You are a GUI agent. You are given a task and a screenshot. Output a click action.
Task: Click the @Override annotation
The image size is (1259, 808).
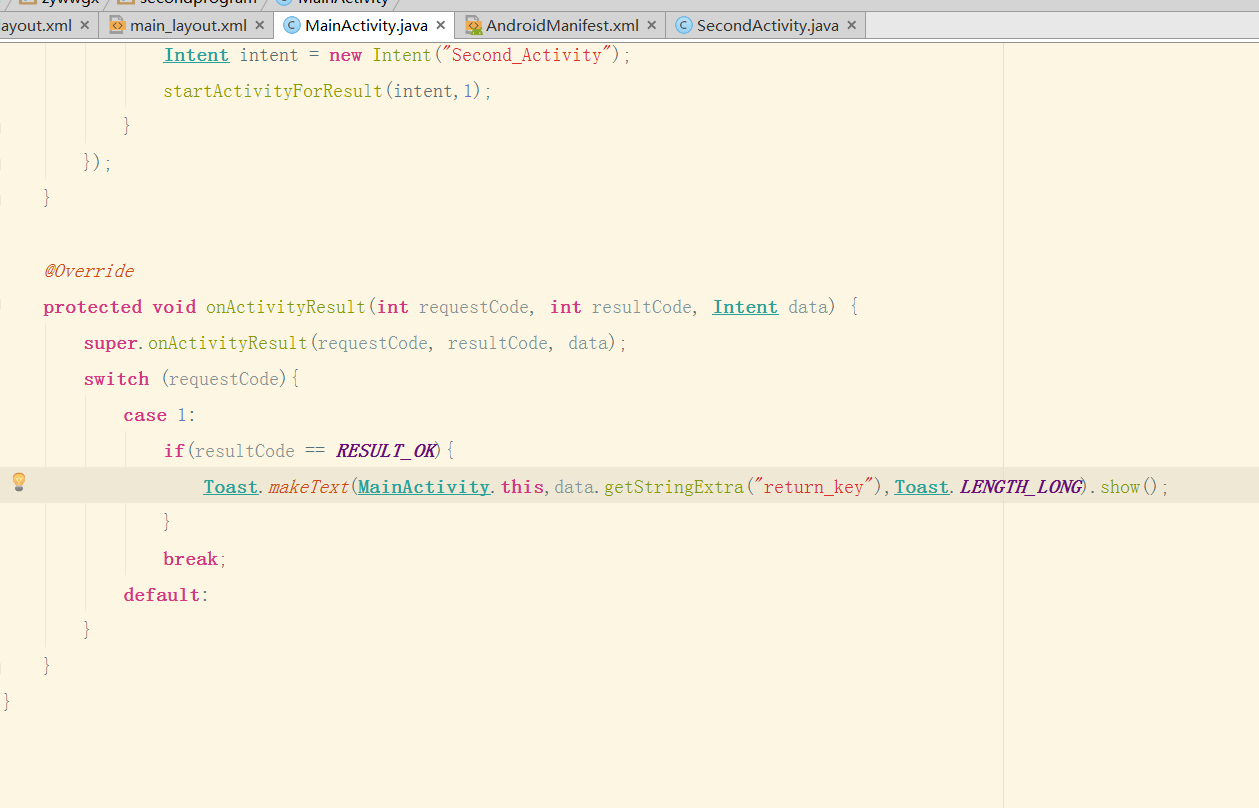[88, 271]
